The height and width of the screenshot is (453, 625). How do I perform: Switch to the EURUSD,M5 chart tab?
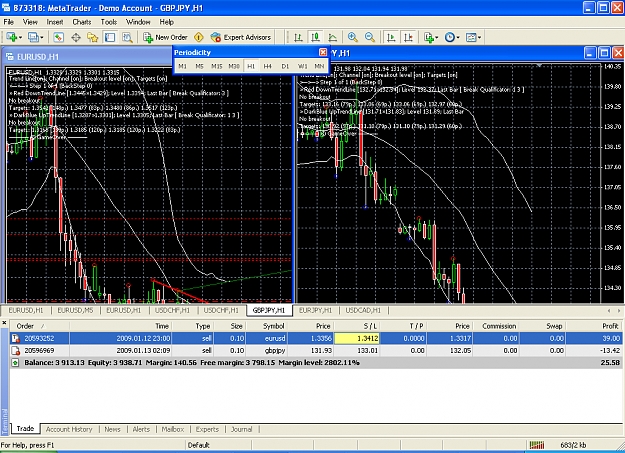[x=75, y=310]
